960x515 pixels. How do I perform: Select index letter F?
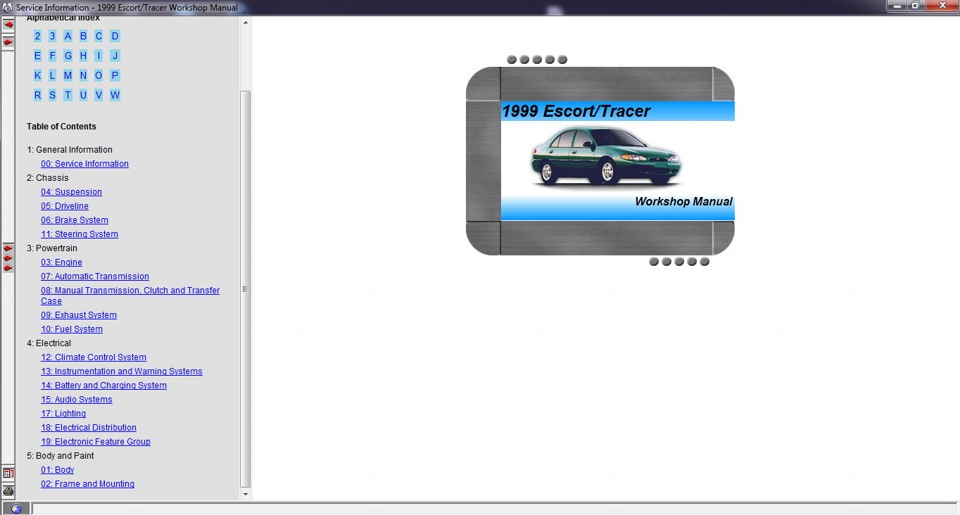(x=52, y=56)
